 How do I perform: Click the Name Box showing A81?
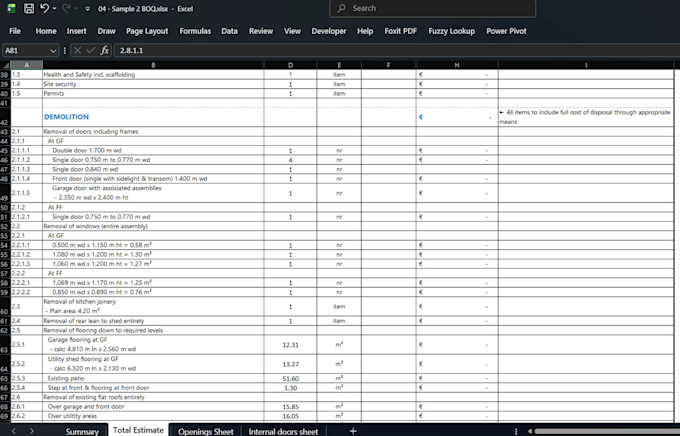pos(25,50)
